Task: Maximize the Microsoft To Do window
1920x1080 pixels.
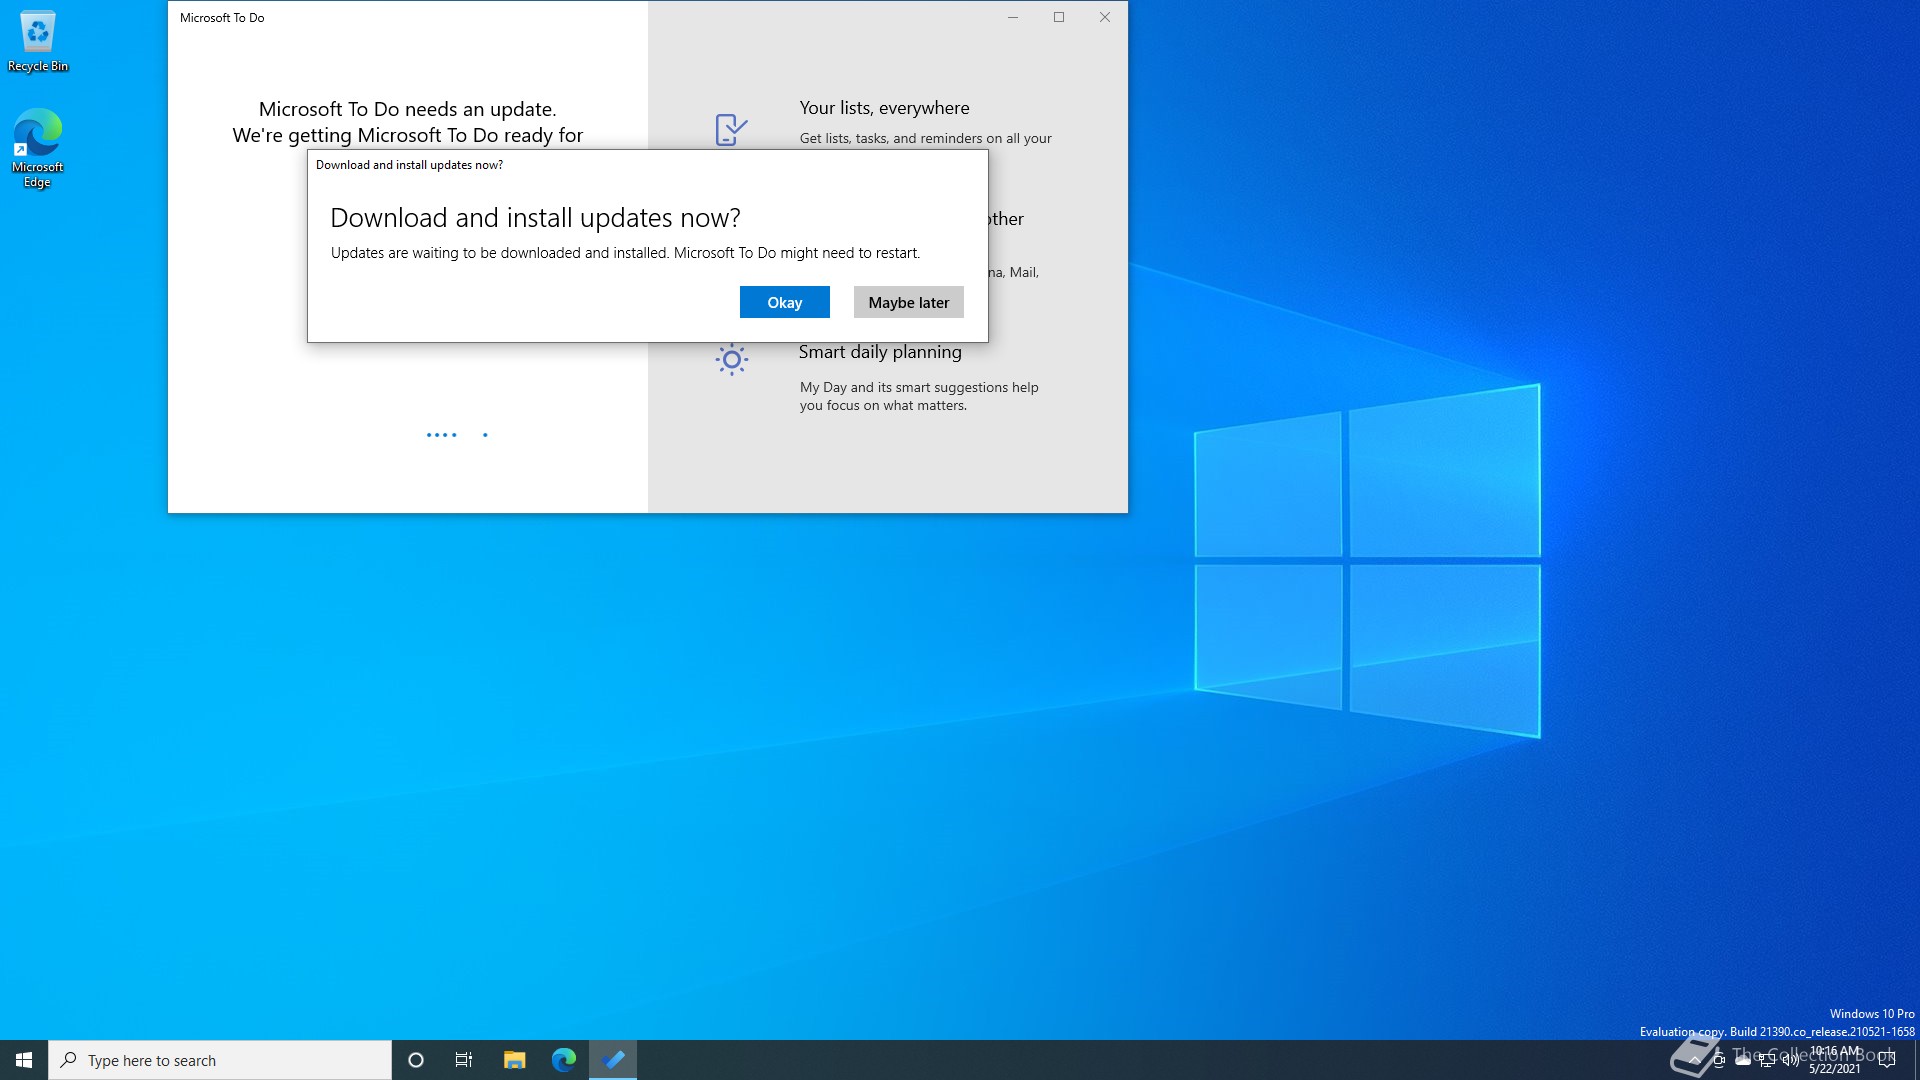Action: tap(1059, 17)
